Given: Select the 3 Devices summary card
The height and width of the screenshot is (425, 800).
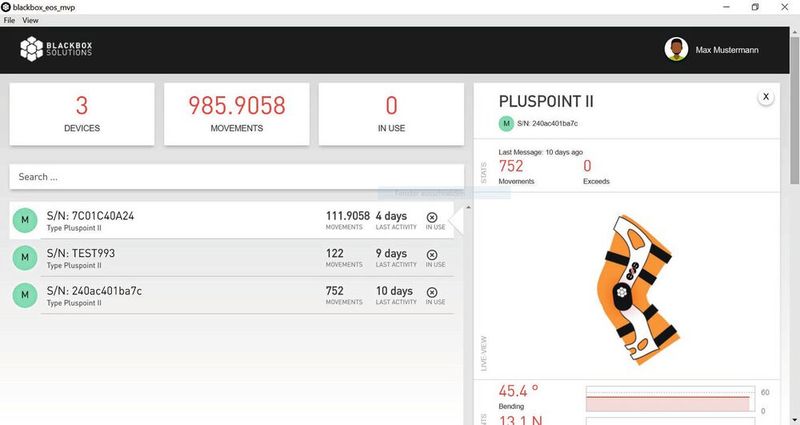Looking at the screenshot, I should pos(82,114).
